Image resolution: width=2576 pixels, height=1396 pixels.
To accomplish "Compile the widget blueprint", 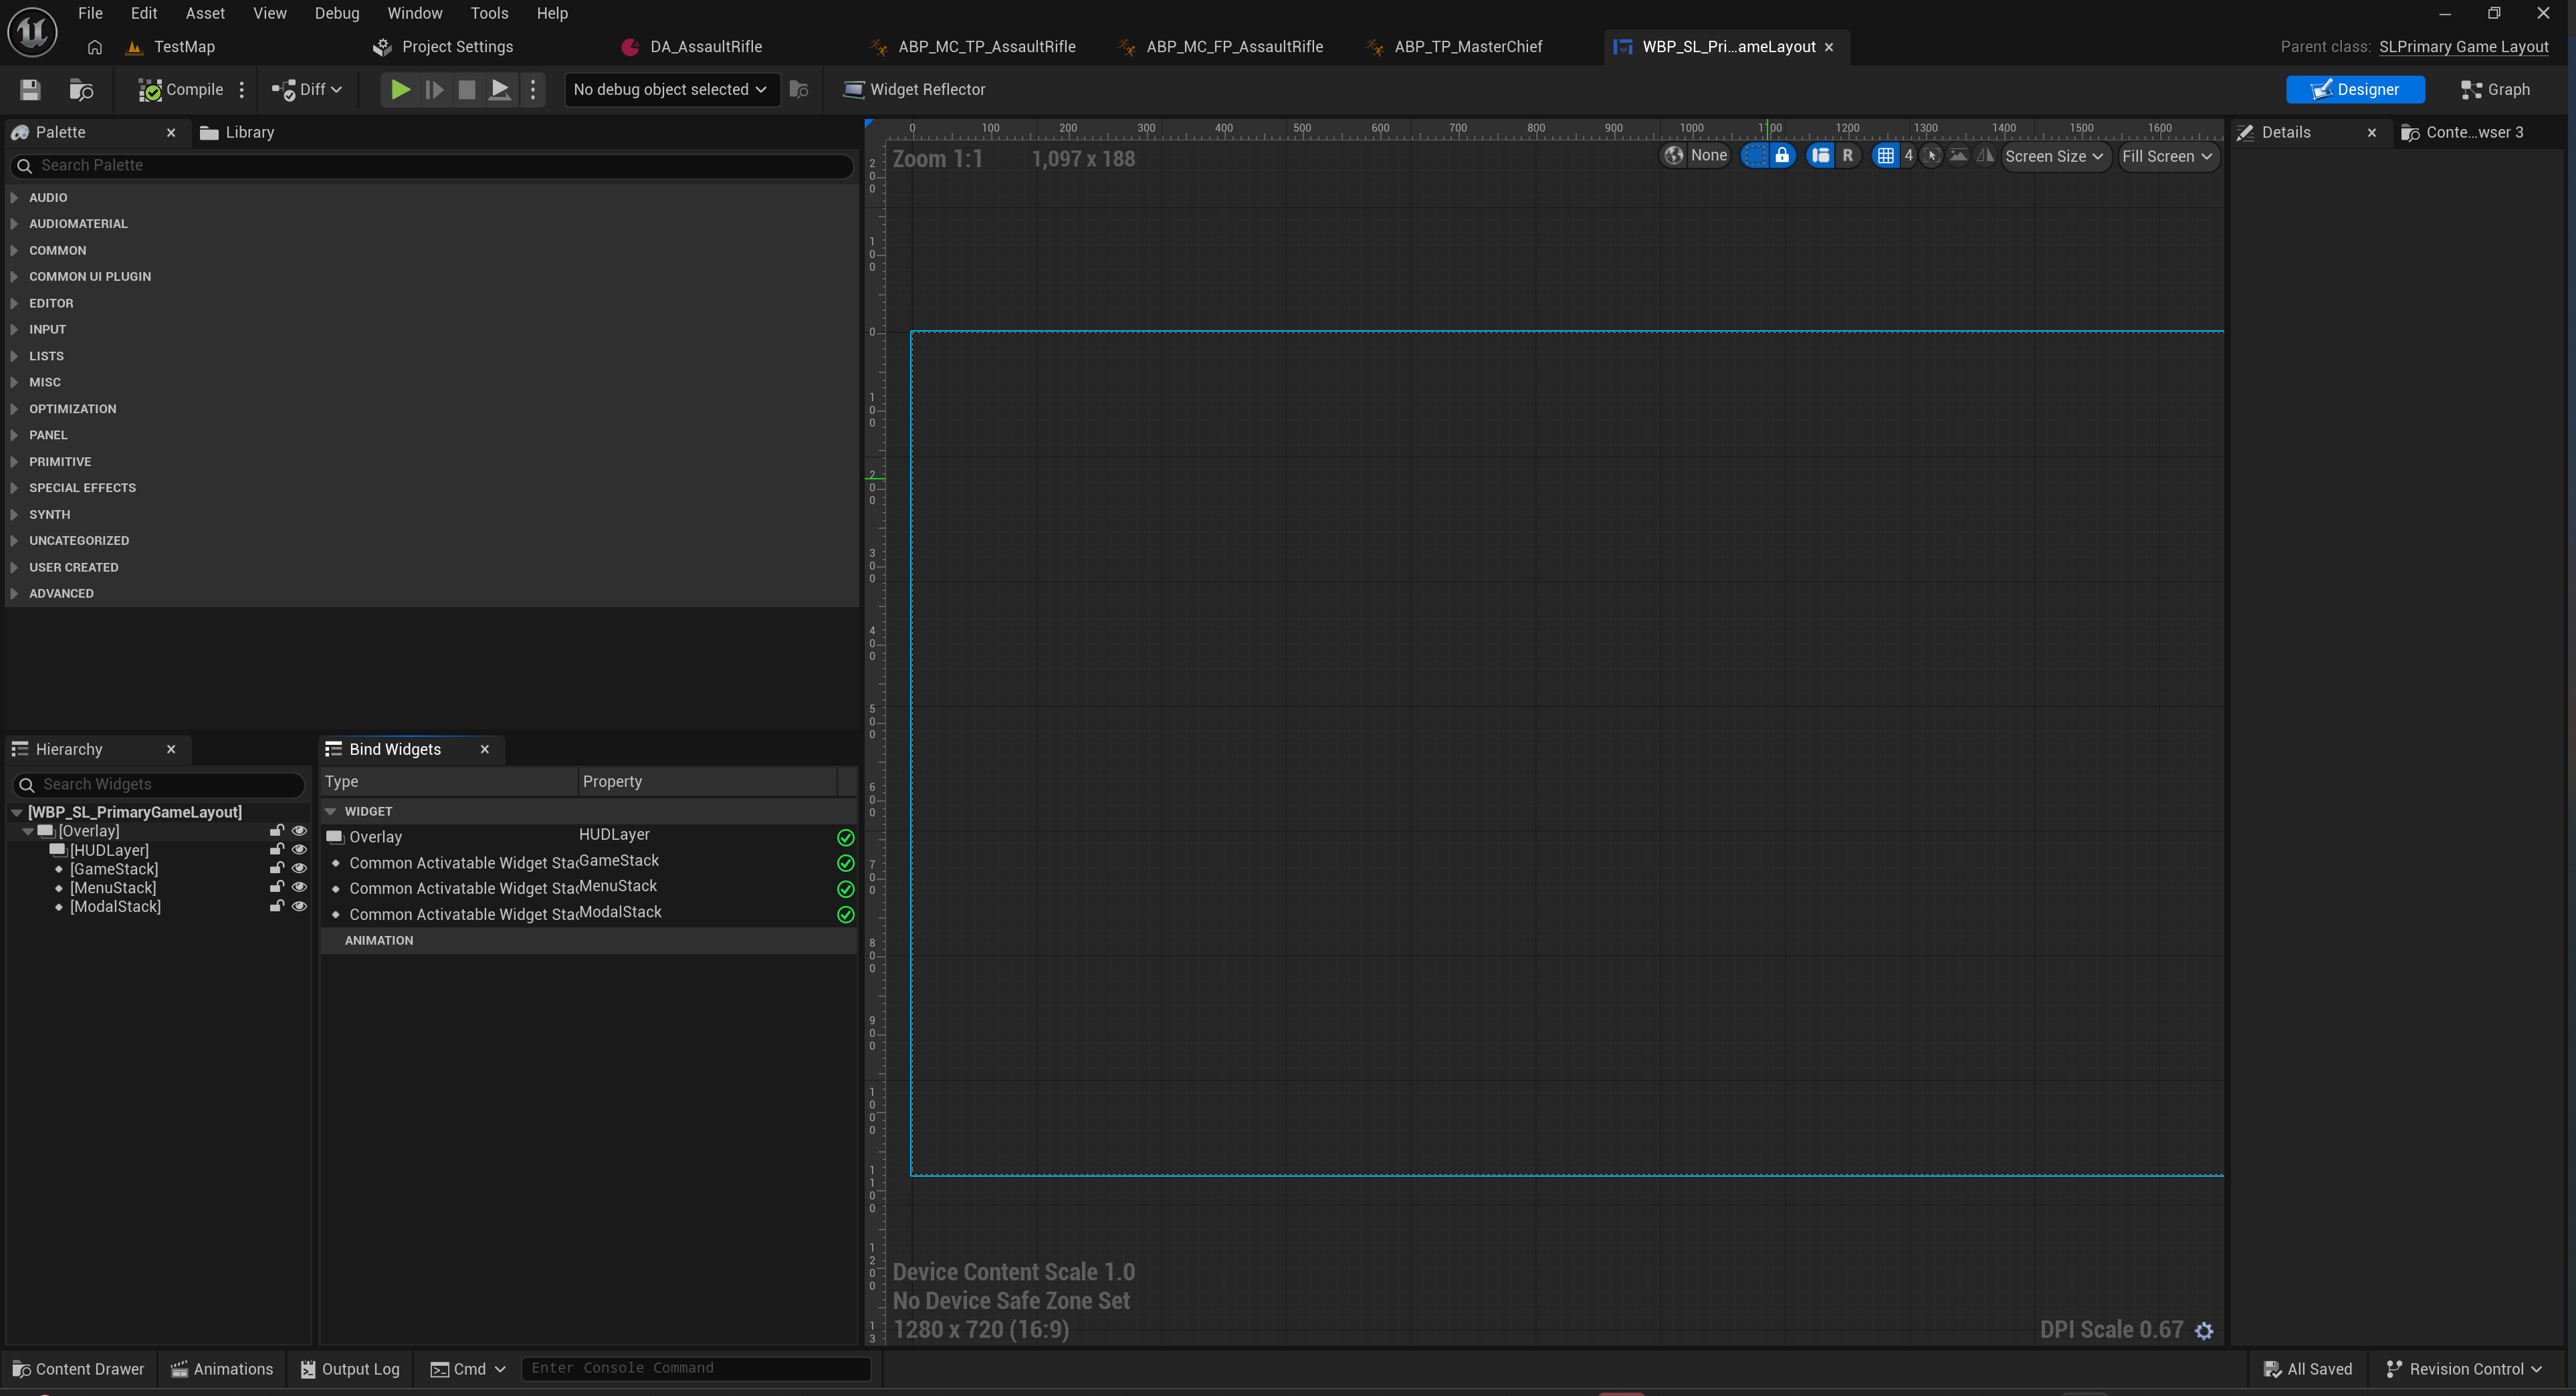I will [180, 90].
